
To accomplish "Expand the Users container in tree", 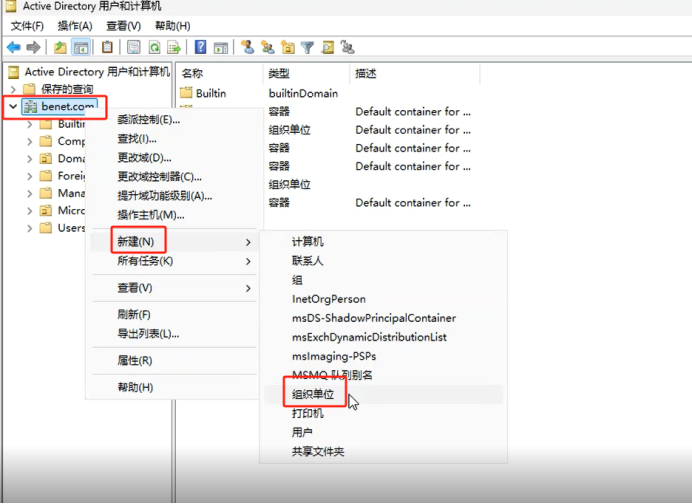I will point(30,228).
